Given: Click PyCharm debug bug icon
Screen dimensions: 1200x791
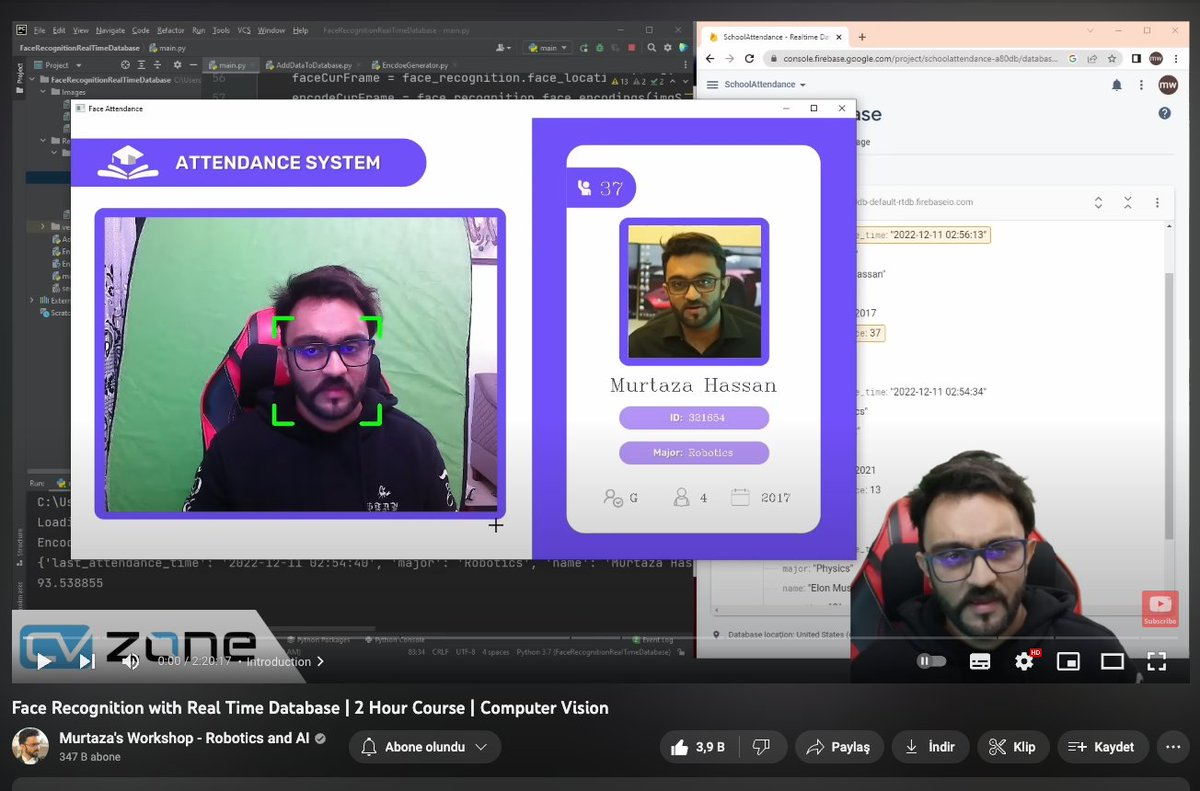Looking at the screenshot, I should pos(601,47).
